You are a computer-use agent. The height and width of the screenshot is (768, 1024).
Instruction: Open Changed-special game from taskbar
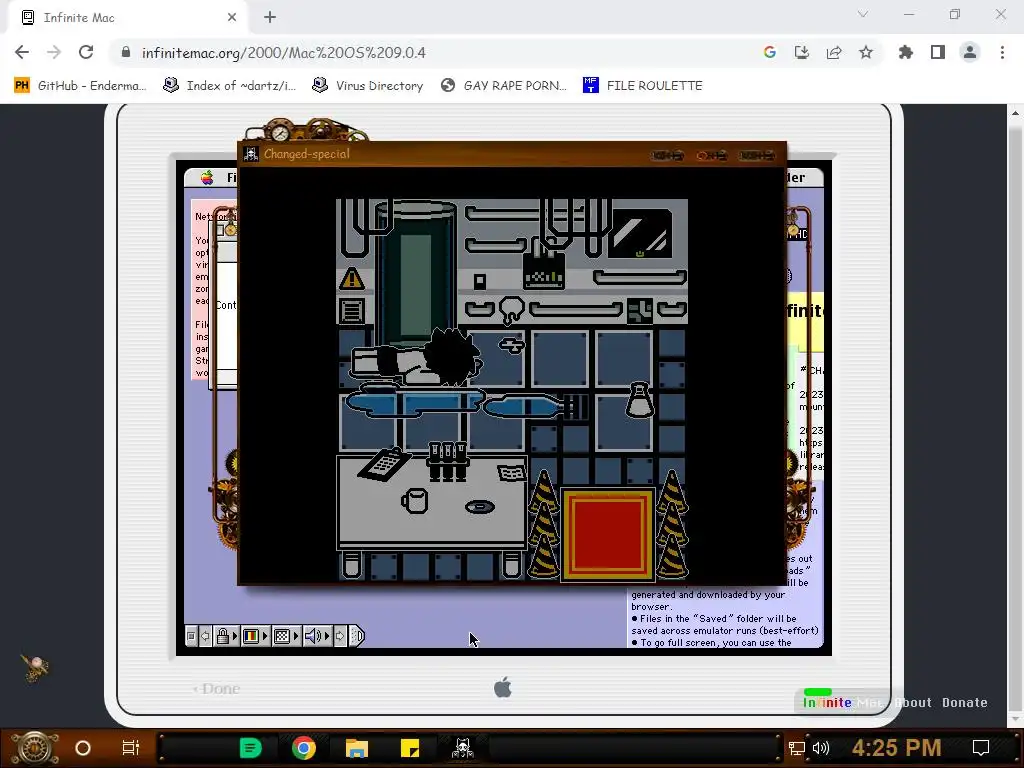(x=463, y=748)
